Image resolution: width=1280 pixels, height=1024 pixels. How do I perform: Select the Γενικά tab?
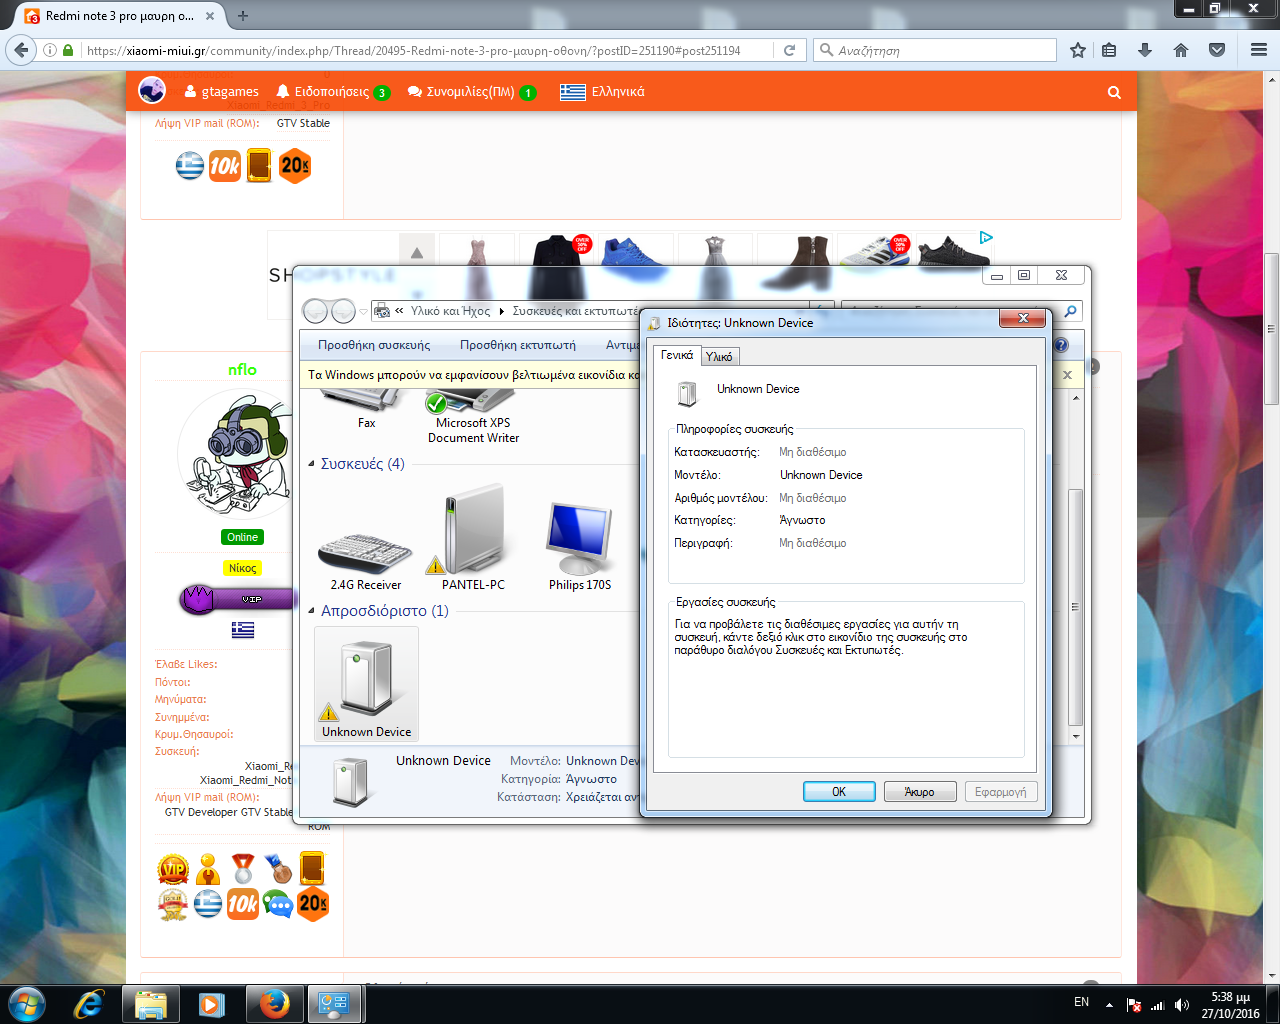click(x=677, y=355)
